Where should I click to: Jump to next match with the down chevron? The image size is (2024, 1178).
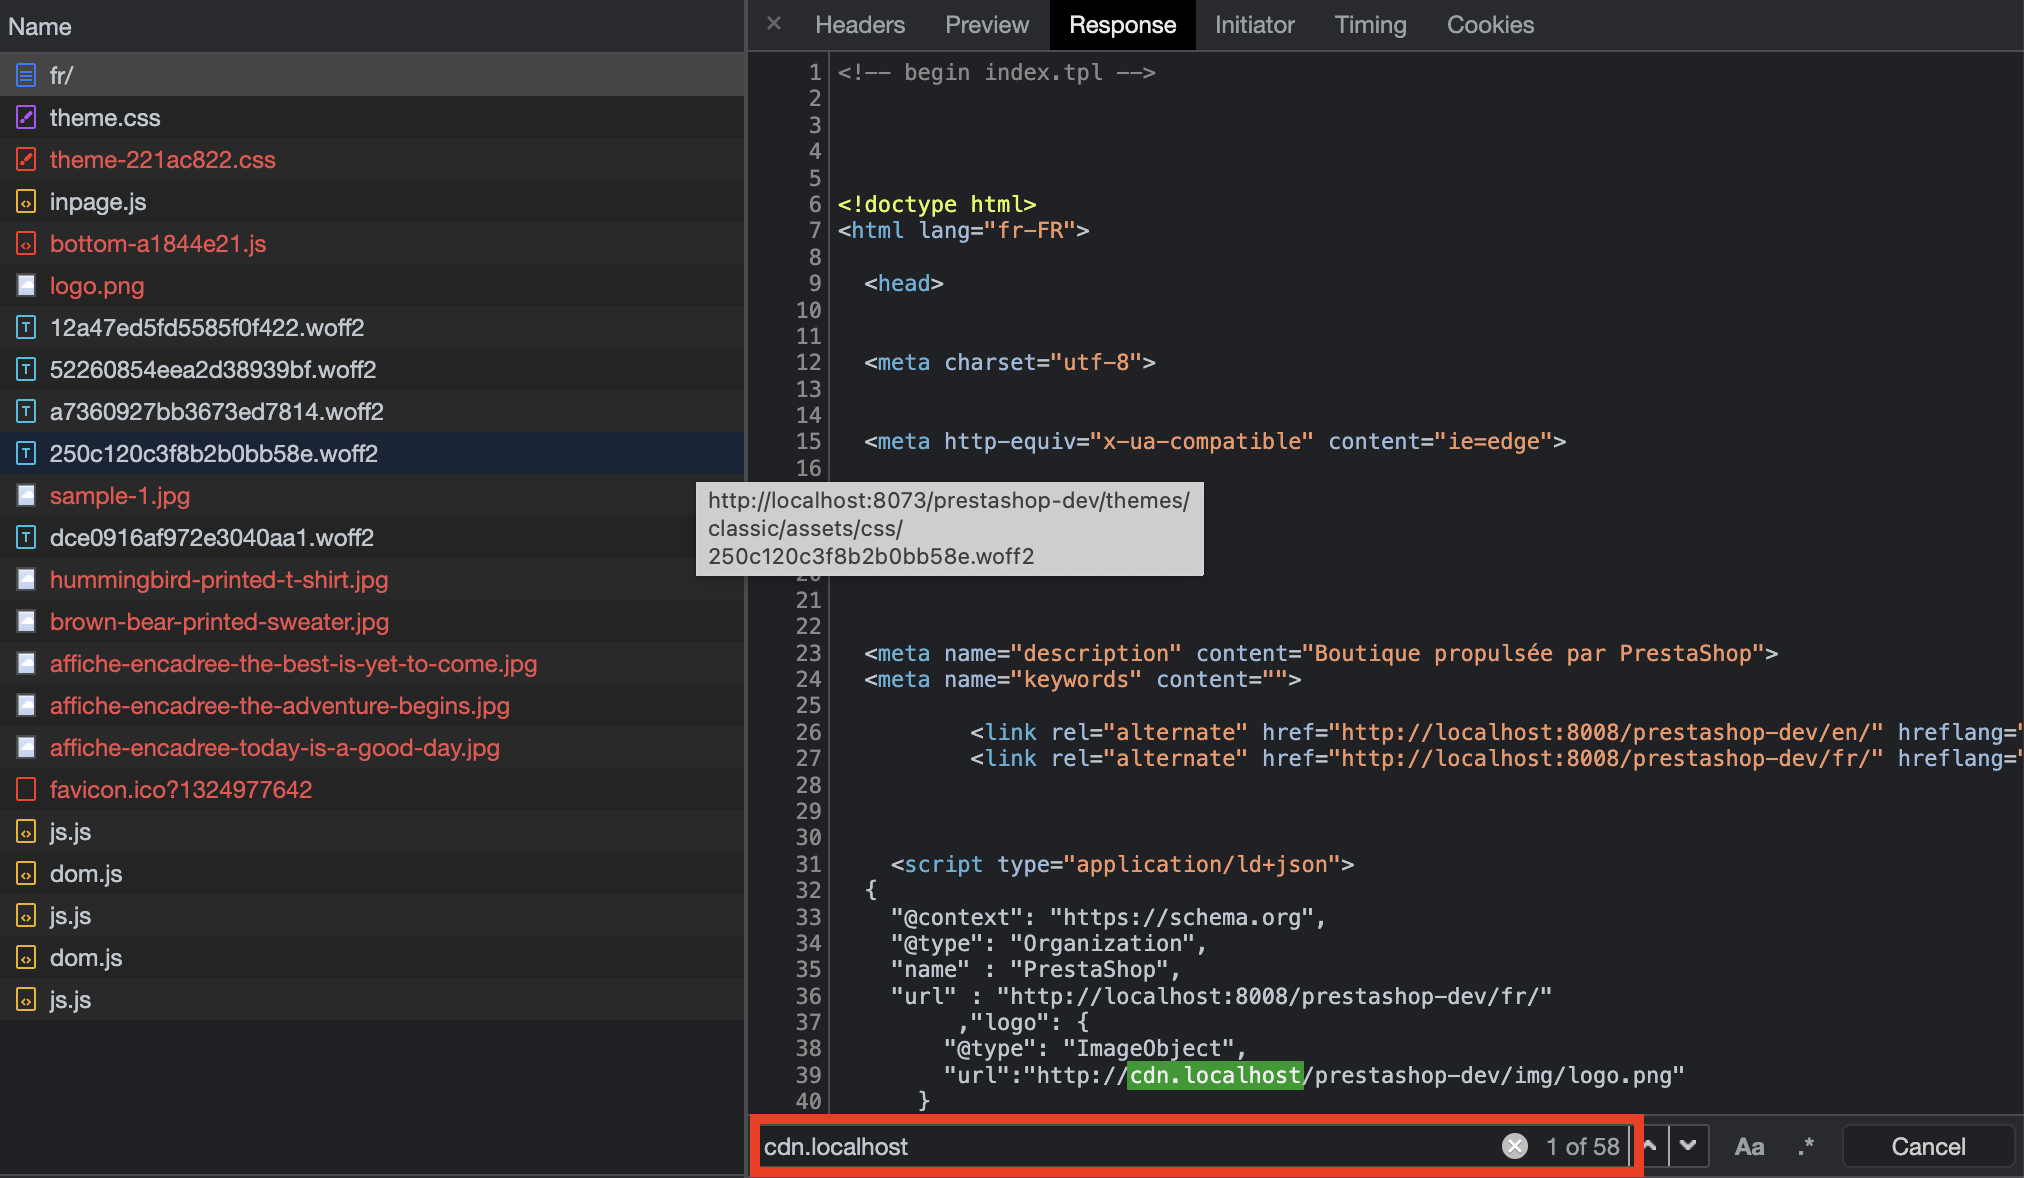[x=1690, y=1146]
